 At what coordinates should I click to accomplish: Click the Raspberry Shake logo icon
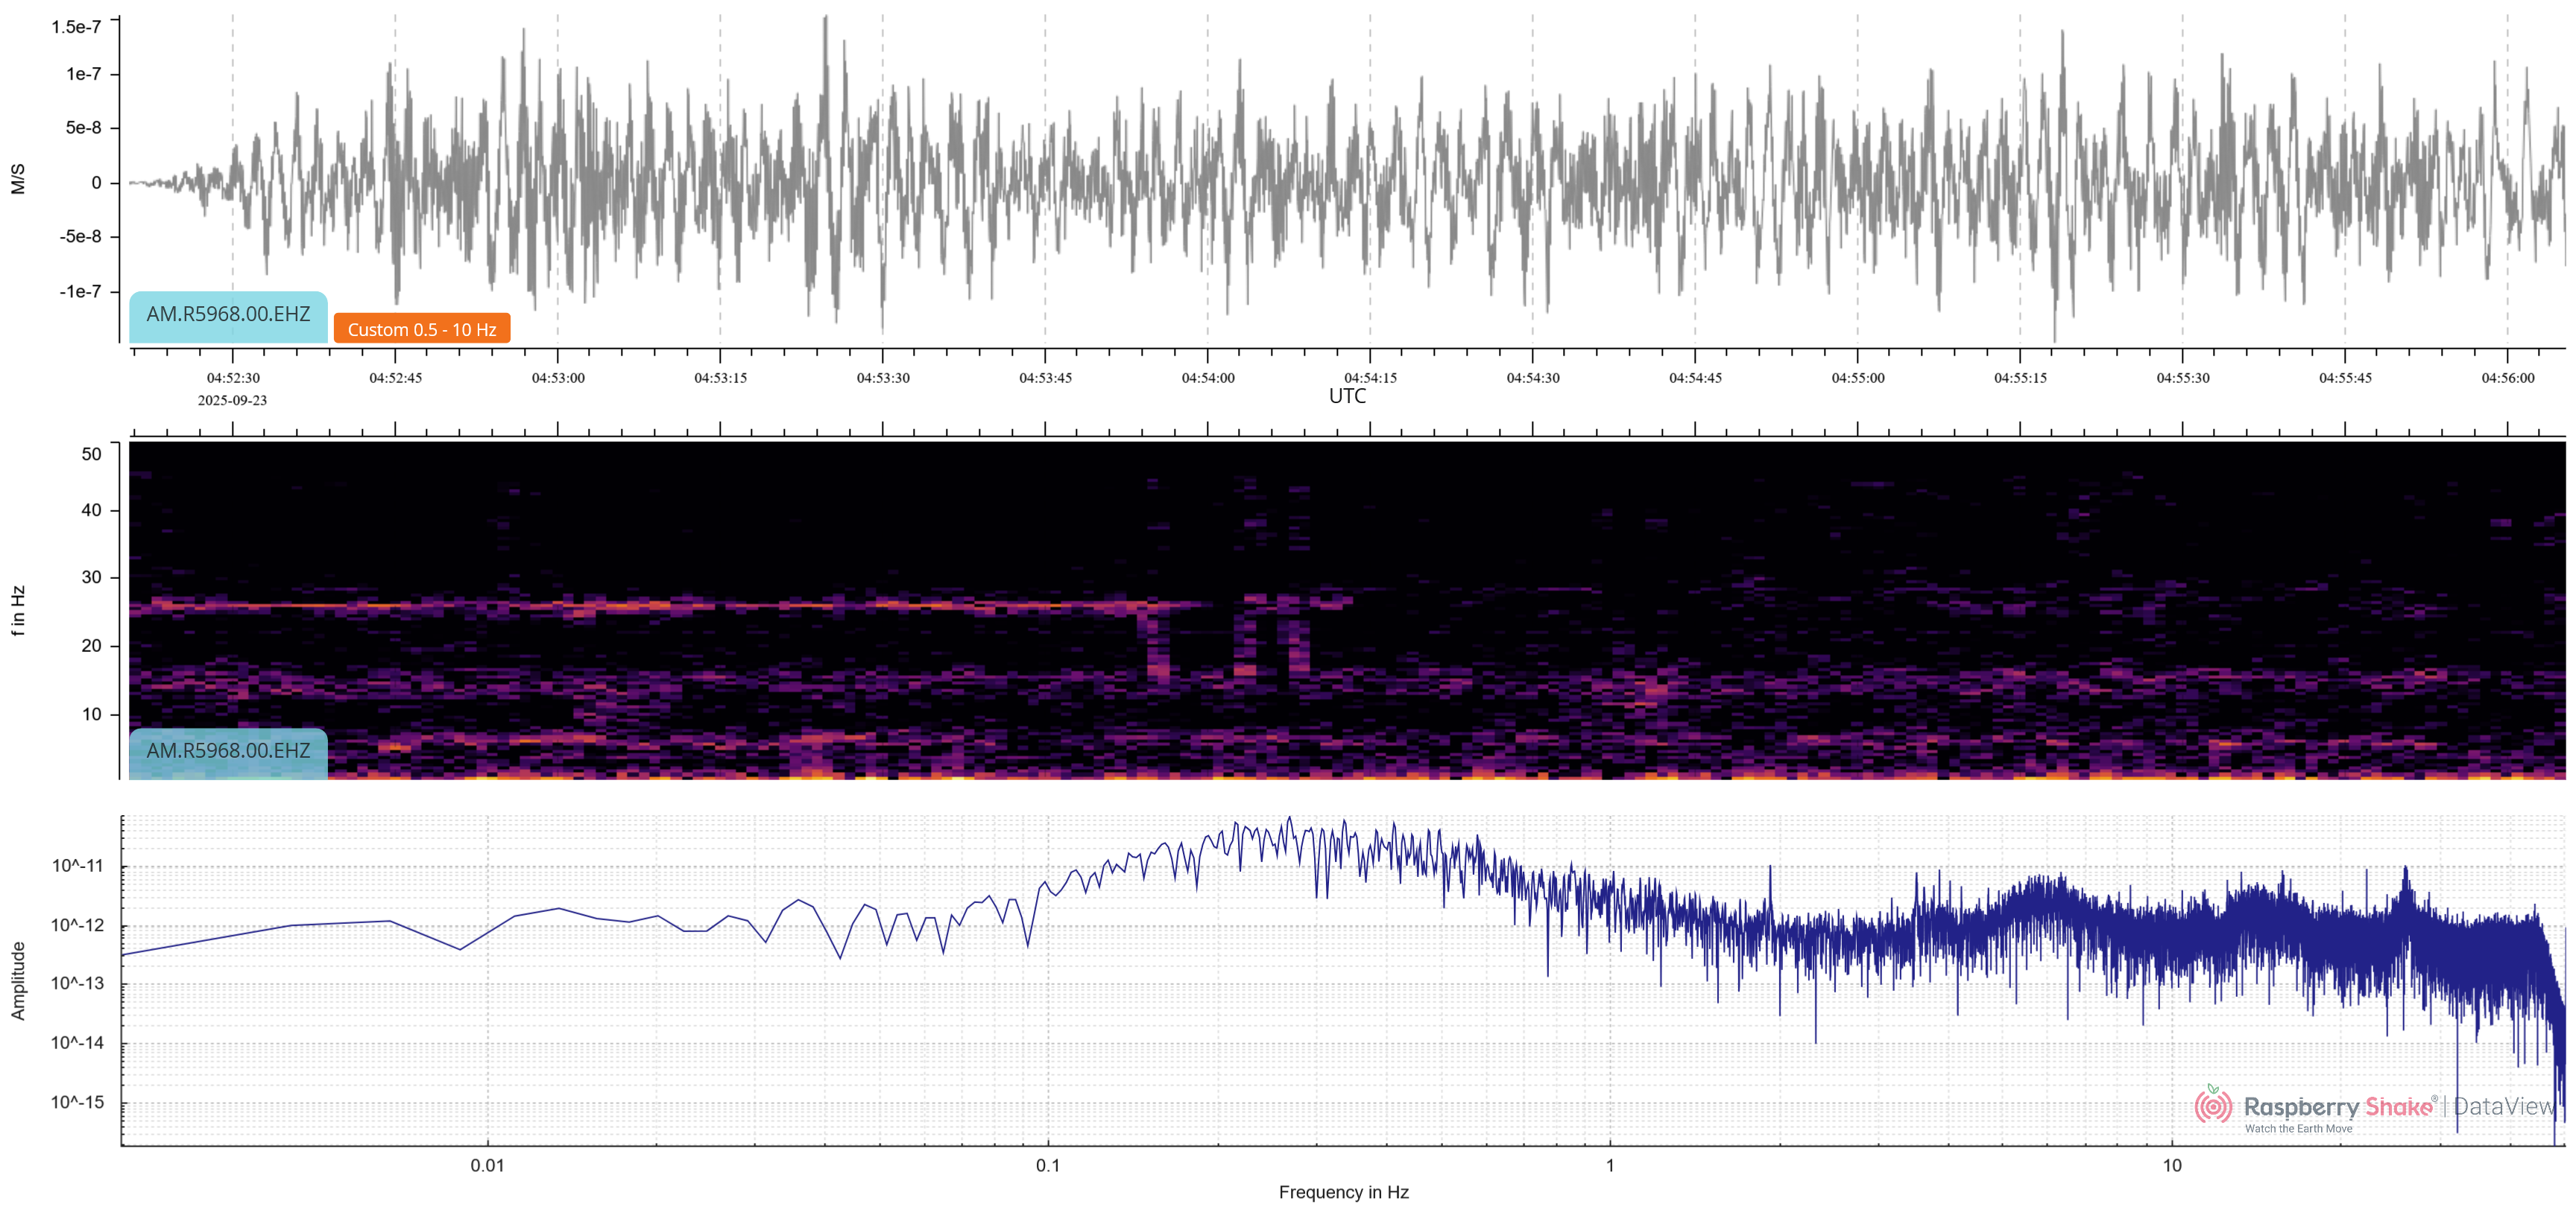click(x=2212, y=1106)
